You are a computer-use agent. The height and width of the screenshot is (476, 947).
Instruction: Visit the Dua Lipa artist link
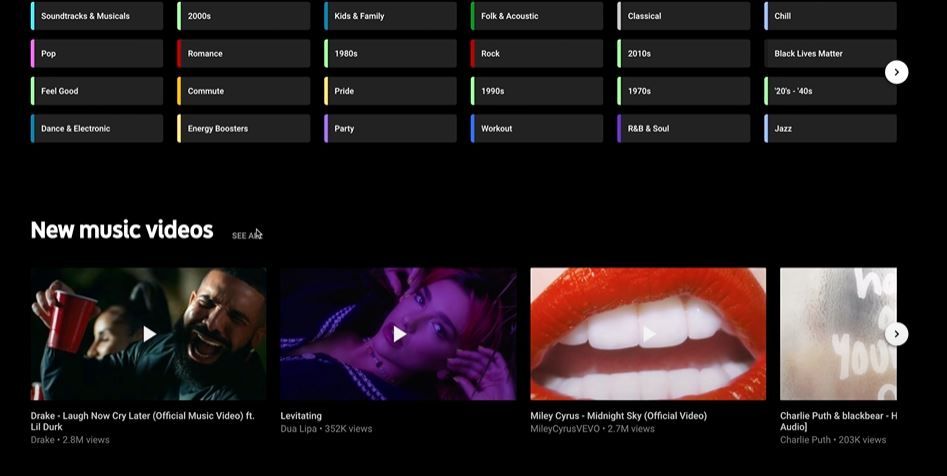pos(298,429)
